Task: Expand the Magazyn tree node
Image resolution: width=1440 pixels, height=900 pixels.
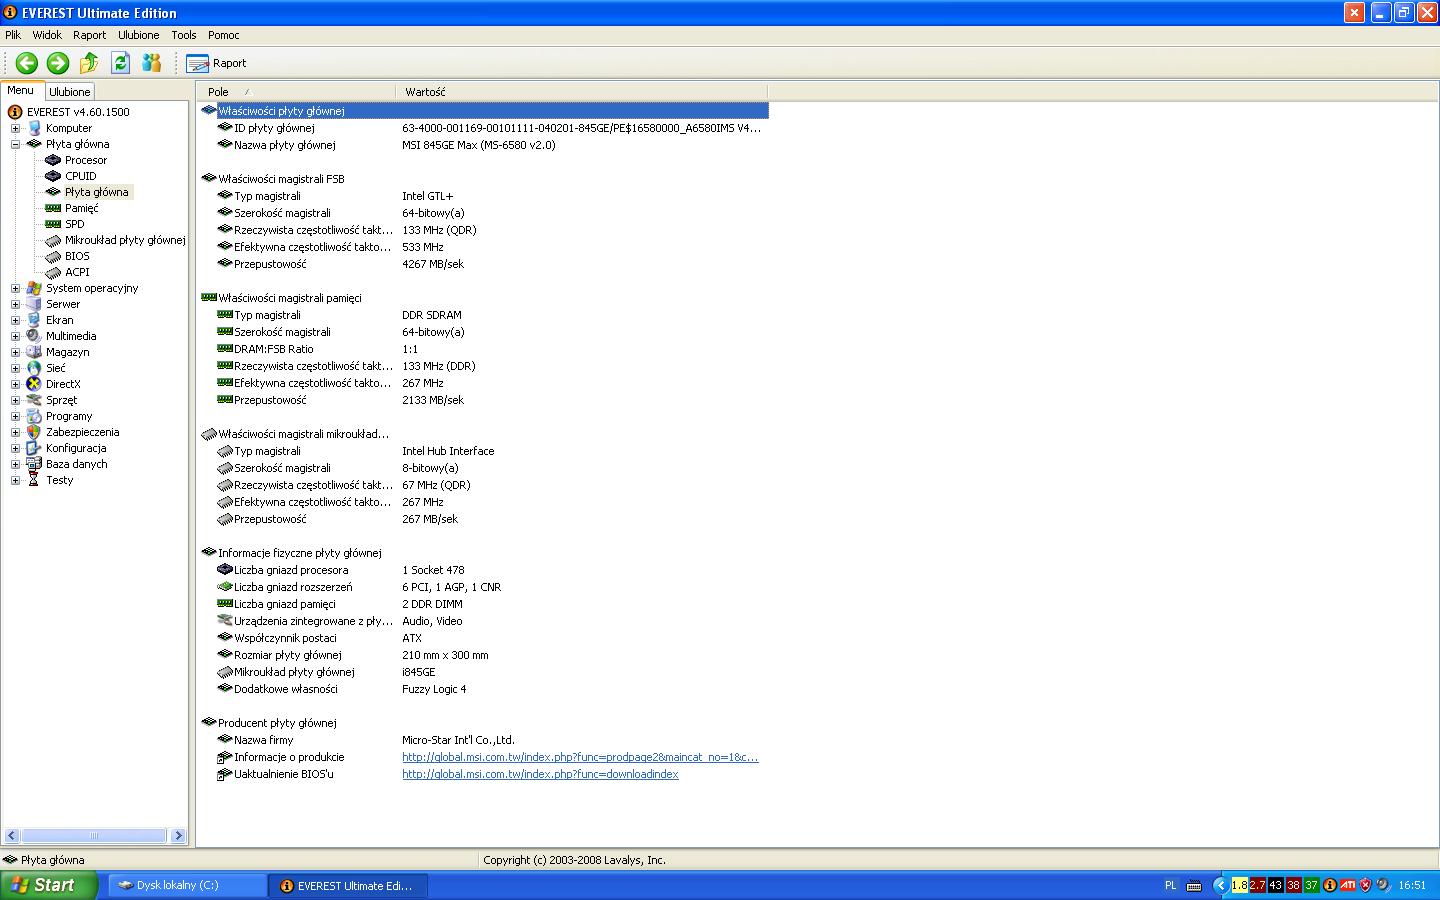Action: tap(15, 352)
